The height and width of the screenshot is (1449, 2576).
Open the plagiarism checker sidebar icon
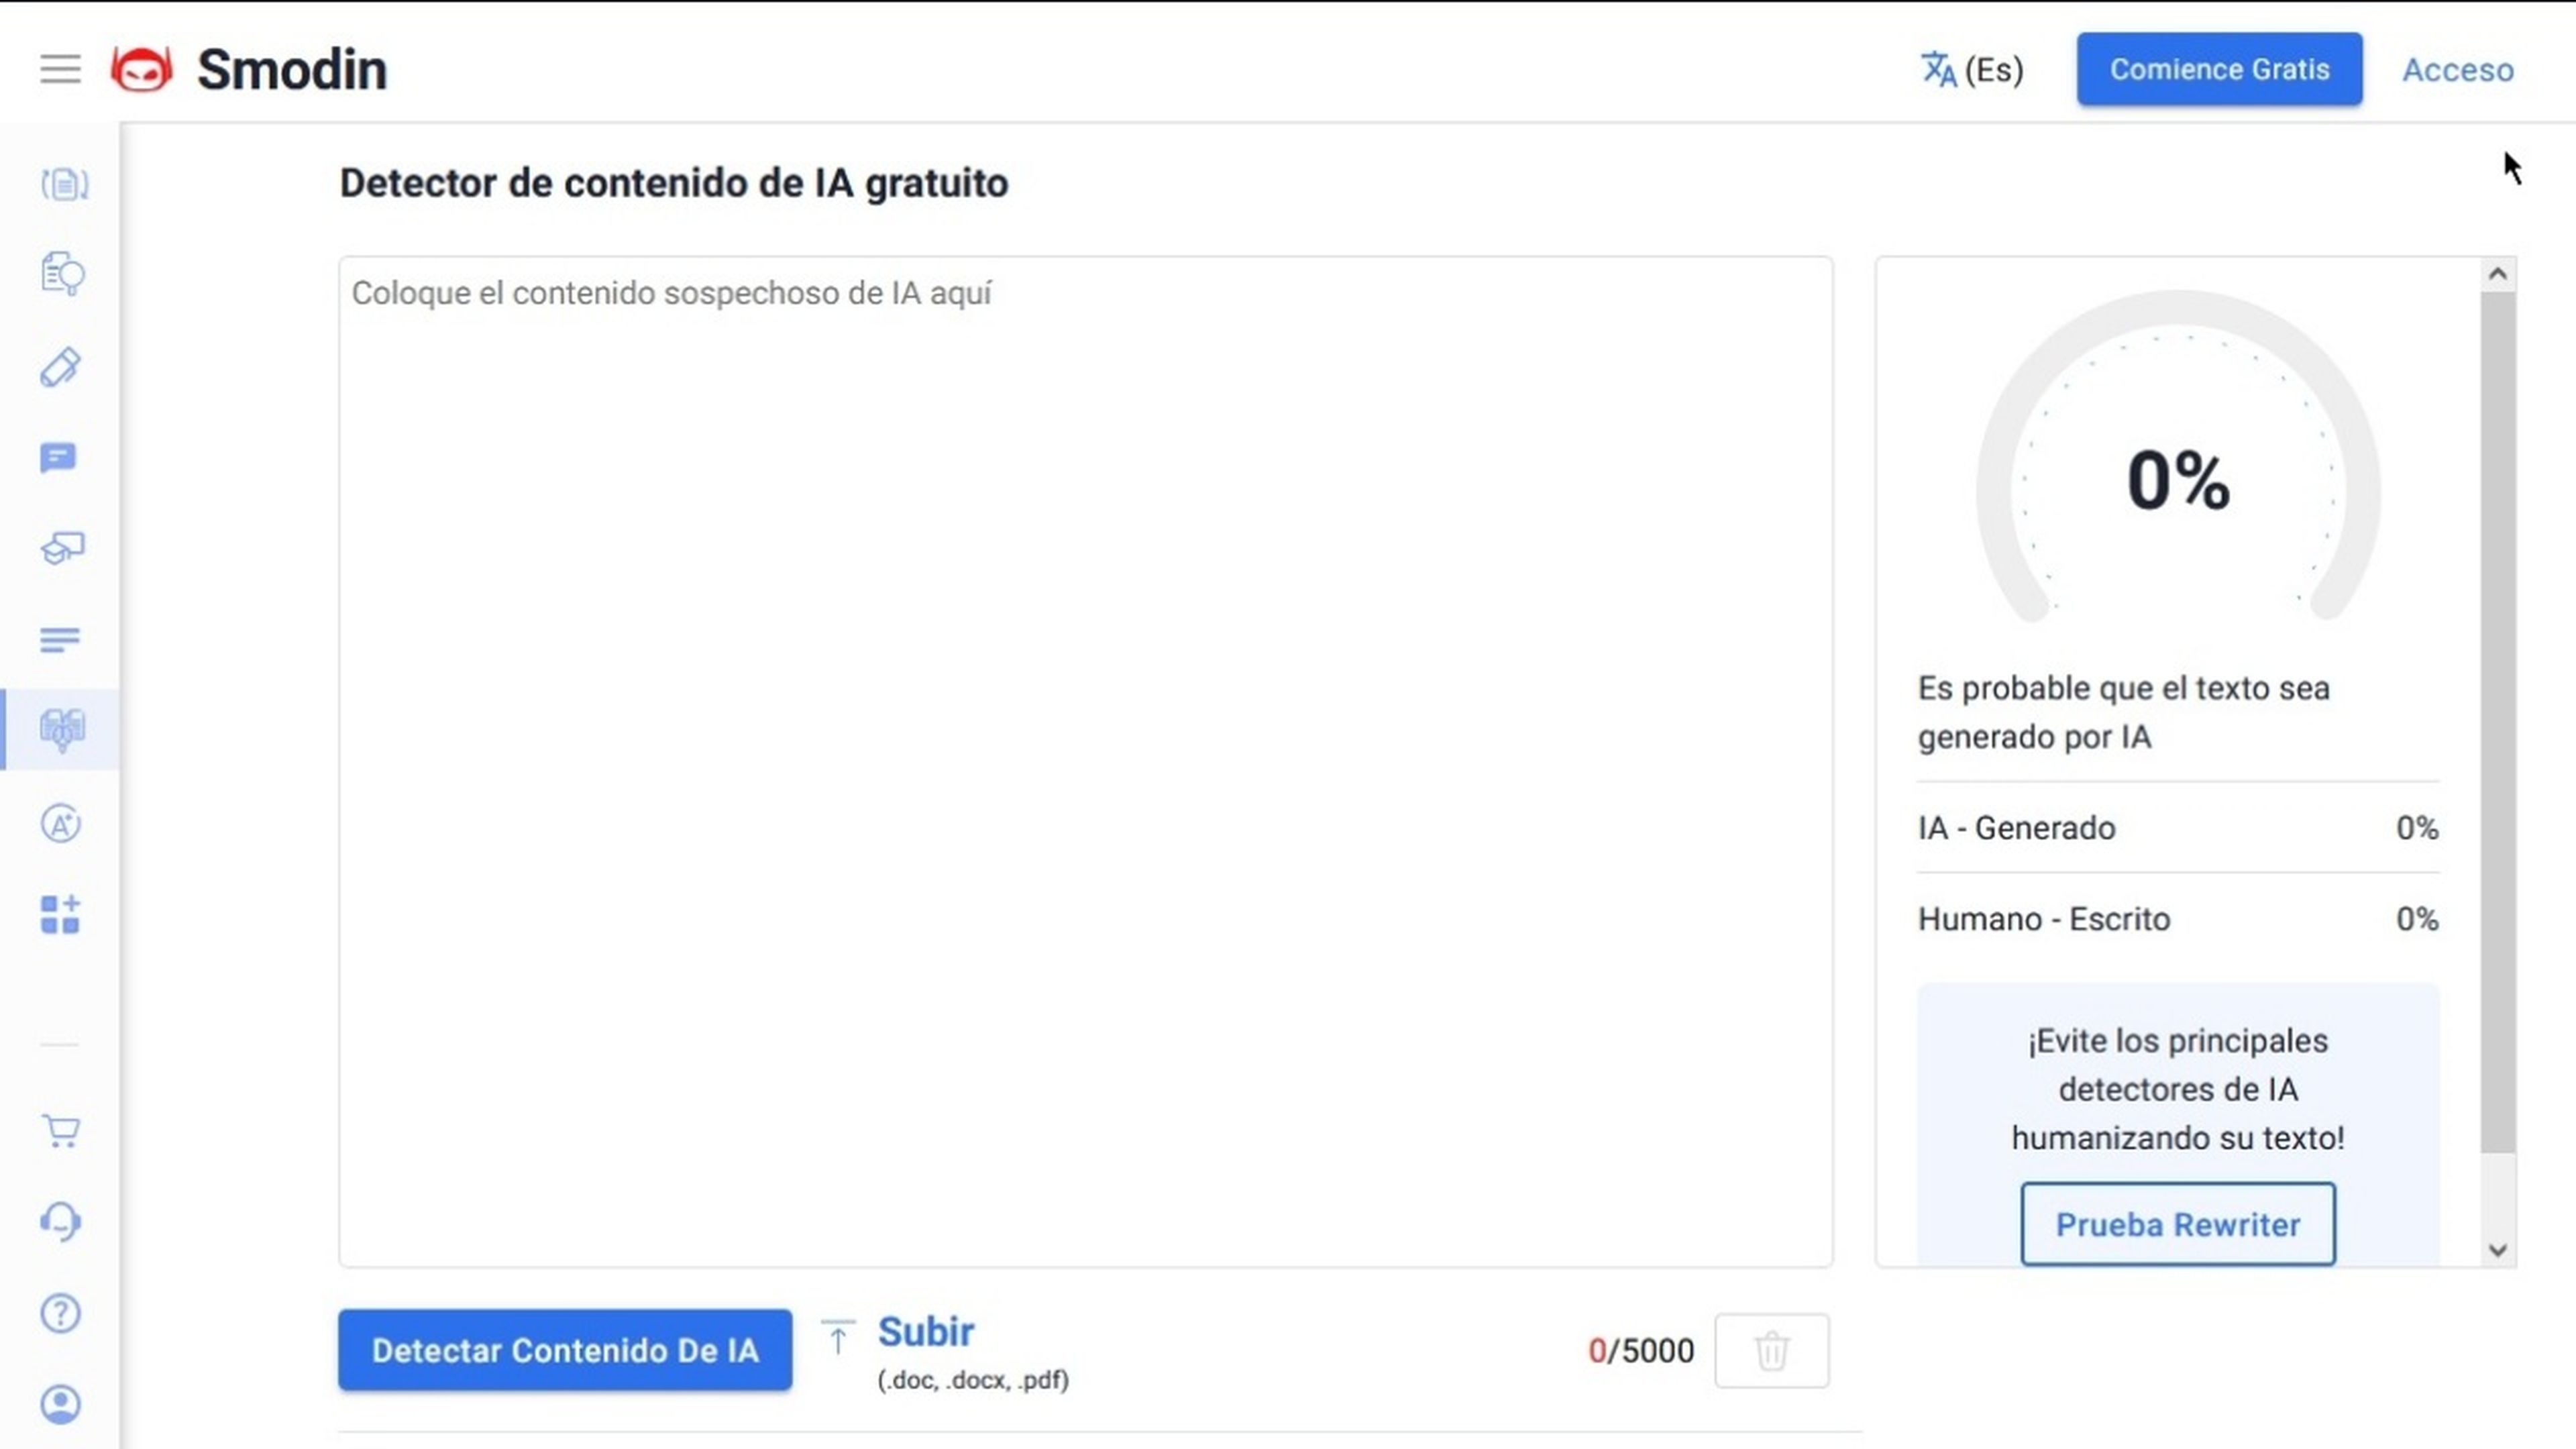(62, 274)
